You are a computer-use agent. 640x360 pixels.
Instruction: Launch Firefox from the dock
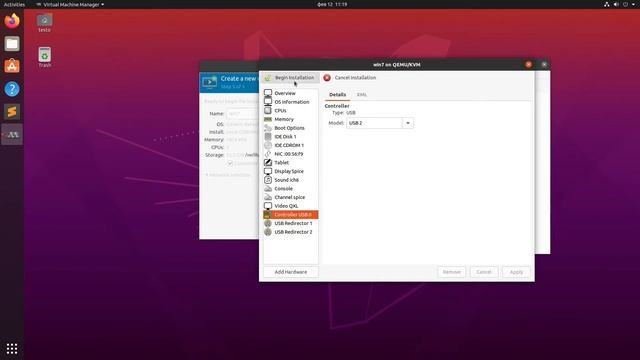(12, 21)
